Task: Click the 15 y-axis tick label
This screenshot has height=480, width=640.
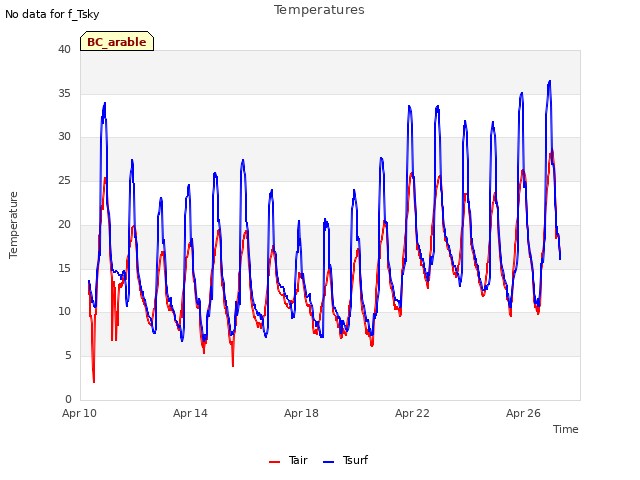Action: coord(64,268)
